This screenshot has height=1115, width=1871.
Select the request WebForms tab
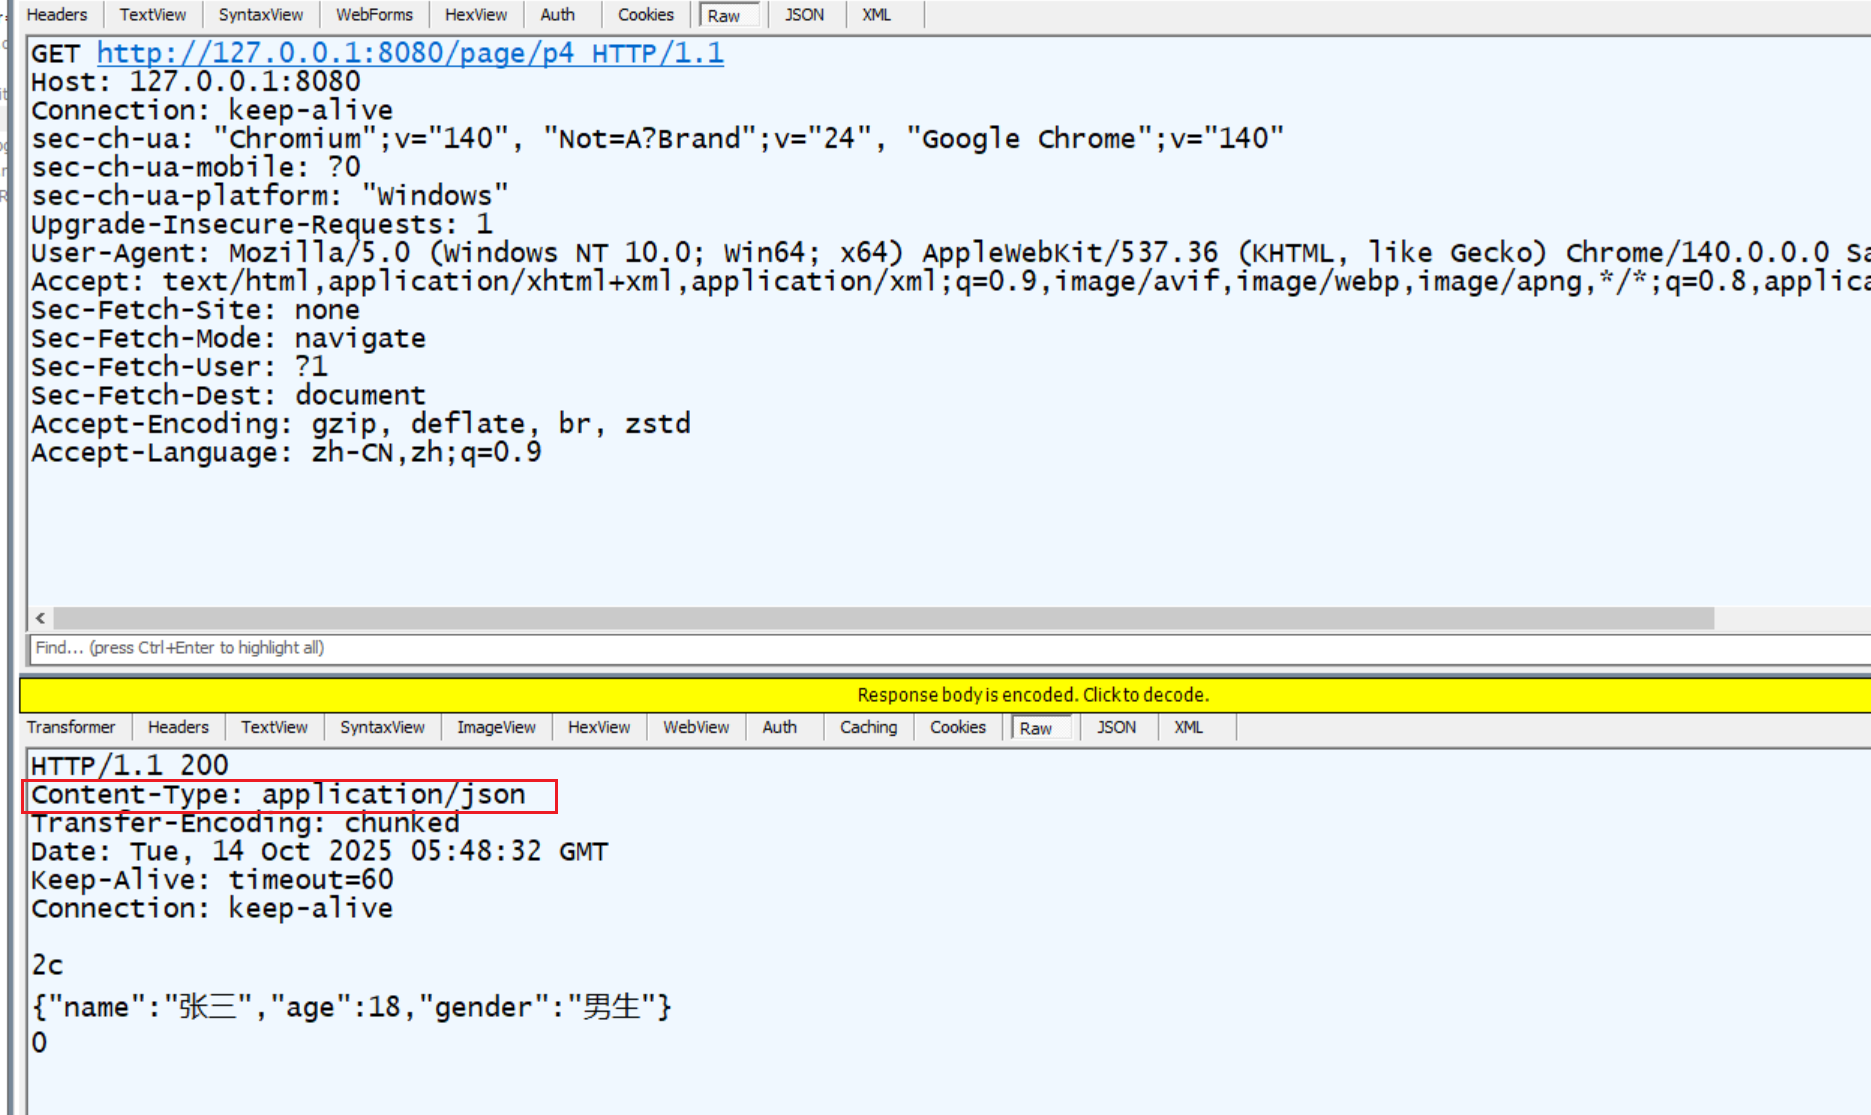point(374,15)
